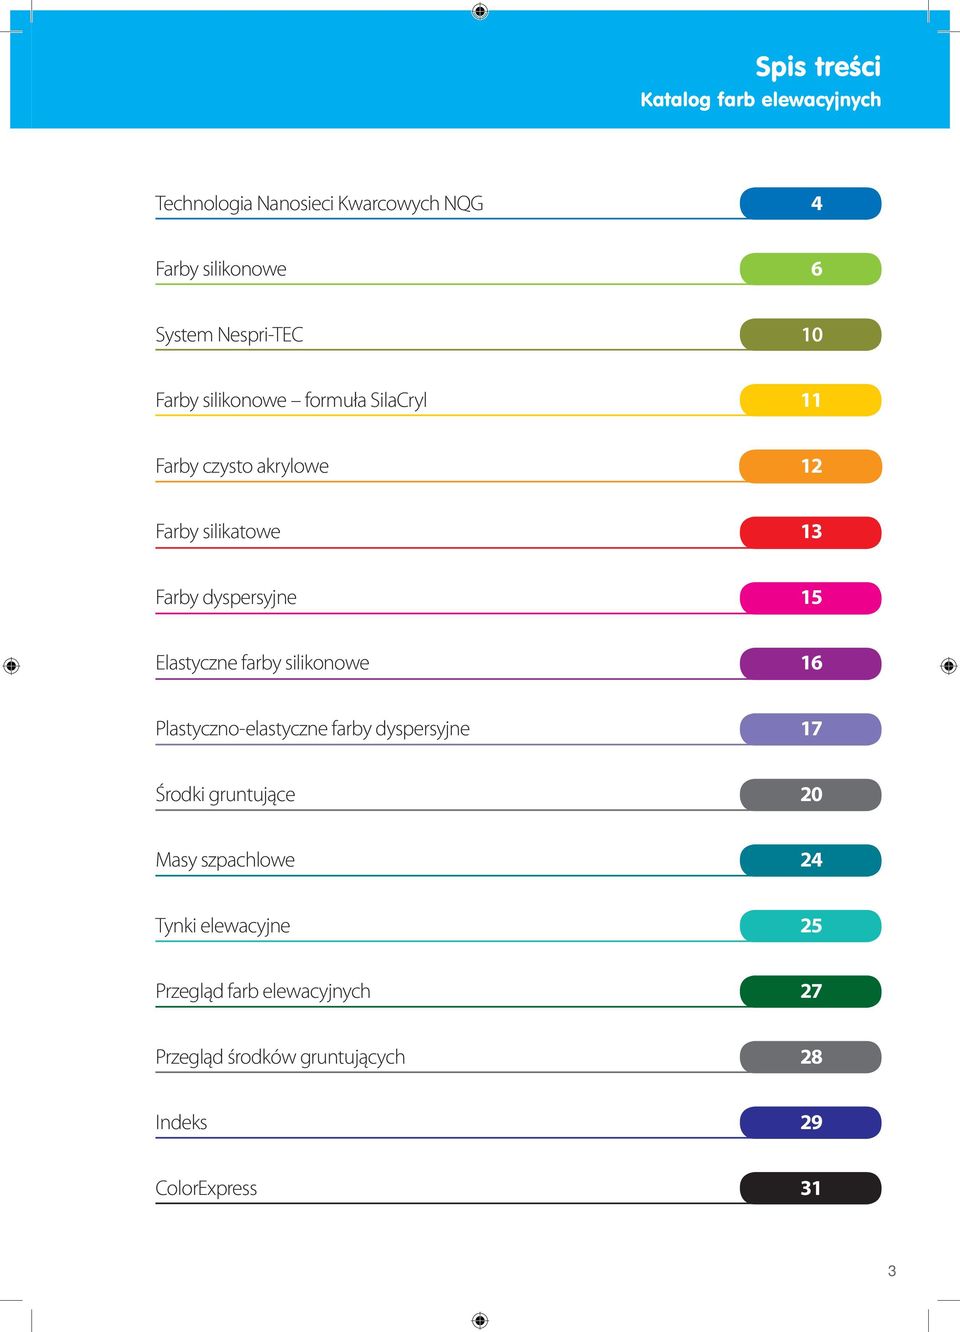This screenshot has height=1332, width=960.
Task: Select Farby czysto akrylowe entry
Action: pyautogui.click(x=242, y=466)
